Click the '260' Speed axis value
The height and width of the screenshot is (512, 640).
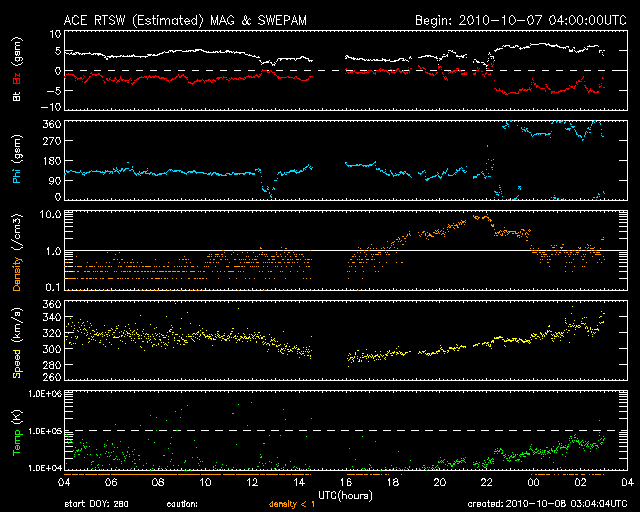coord(52,376)
